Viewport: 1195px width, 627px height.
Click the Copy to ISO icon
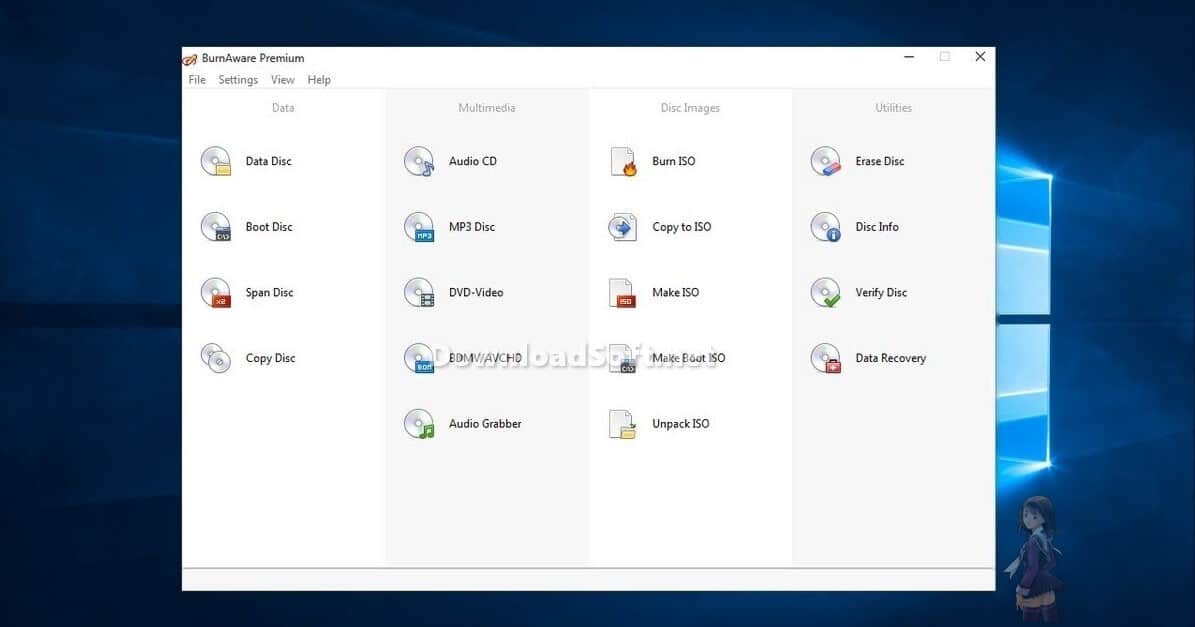(623, 227)
